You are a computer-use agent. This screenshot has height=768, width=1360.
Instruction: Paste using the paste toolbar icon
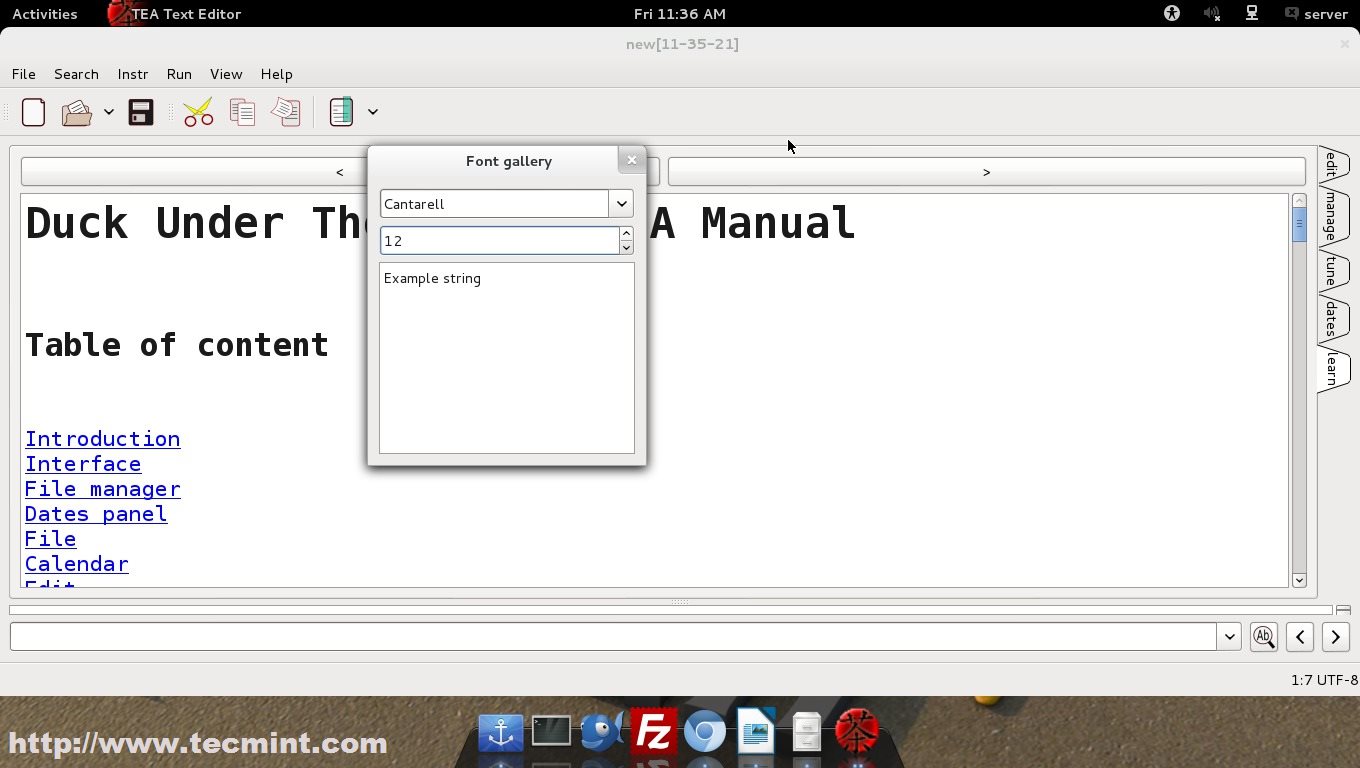pos(285,112)
